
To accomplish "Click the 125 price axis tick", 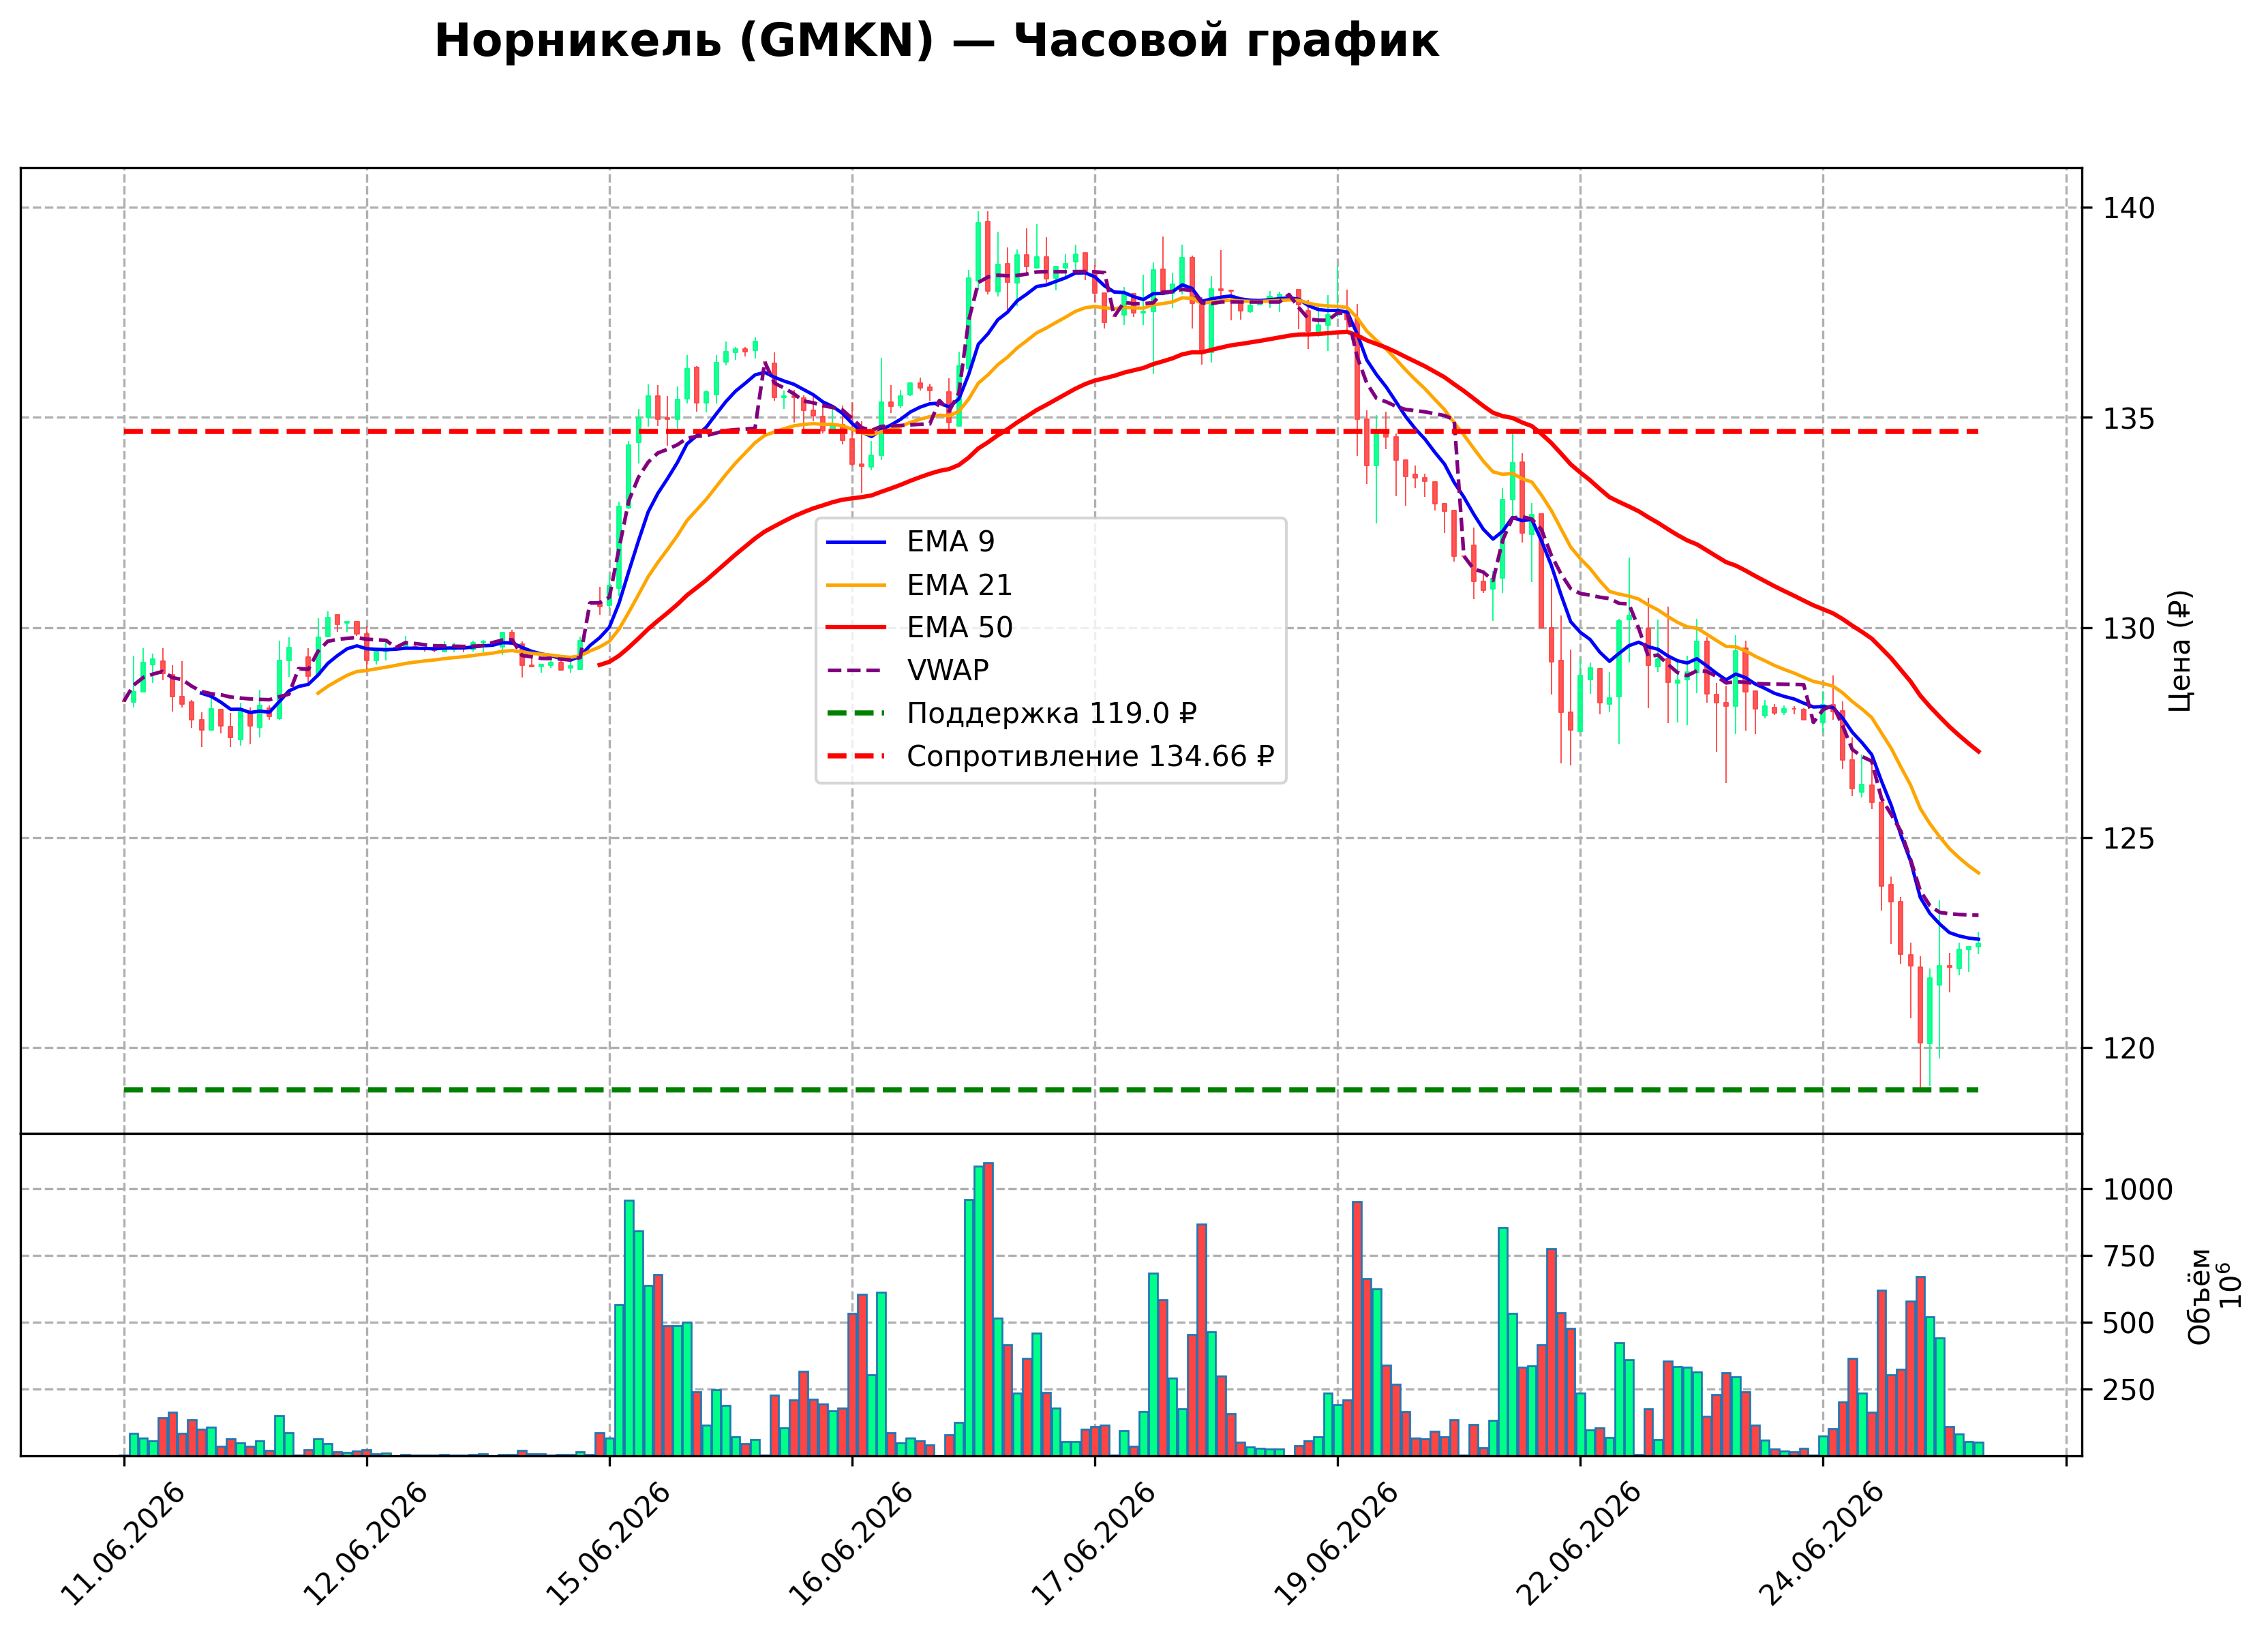I will 2129,838.
